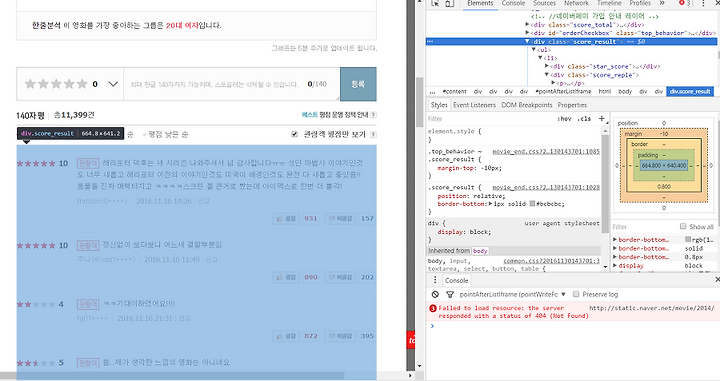Switch to Event Listeners pane

click(x=474, y=105)
